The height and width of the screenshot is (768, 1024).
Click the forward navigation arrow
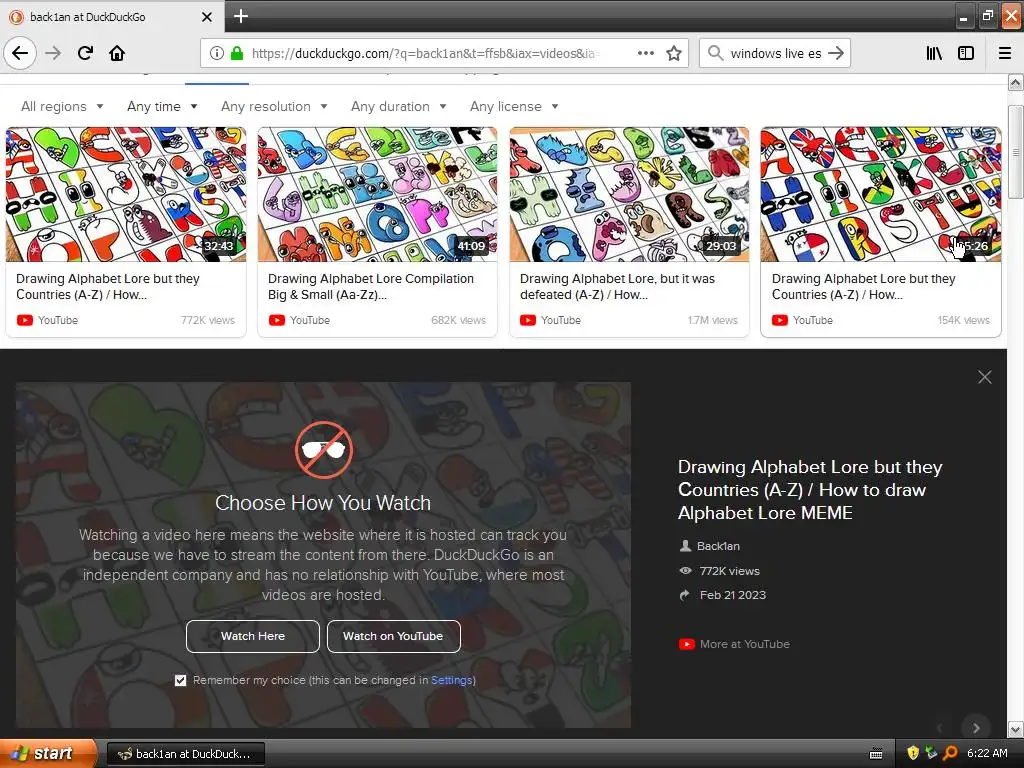click(x=53, y=53)
